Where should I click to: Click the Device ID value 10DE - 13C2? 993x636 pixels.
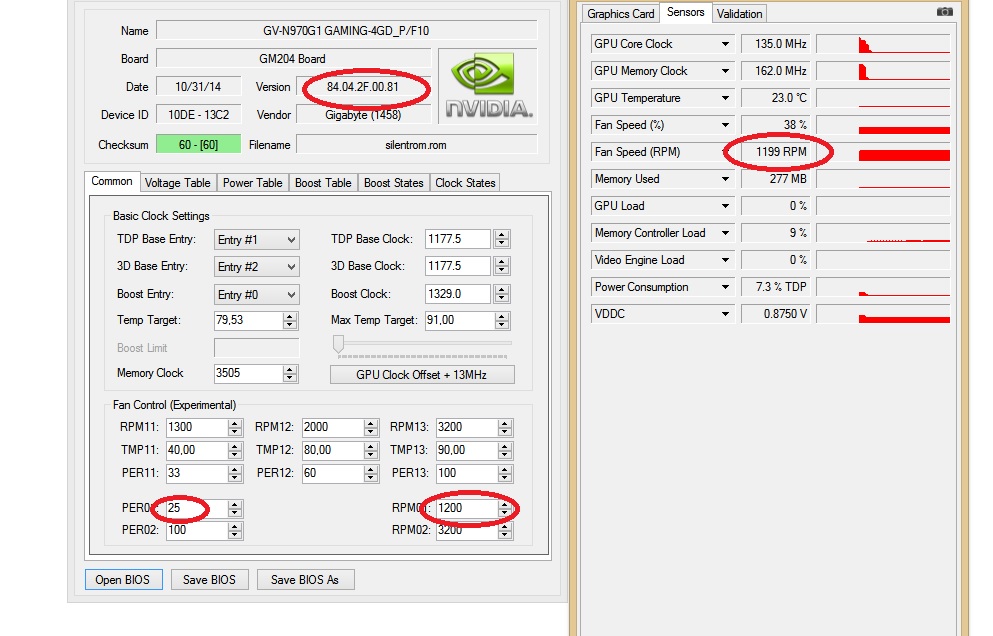point(198,115)
